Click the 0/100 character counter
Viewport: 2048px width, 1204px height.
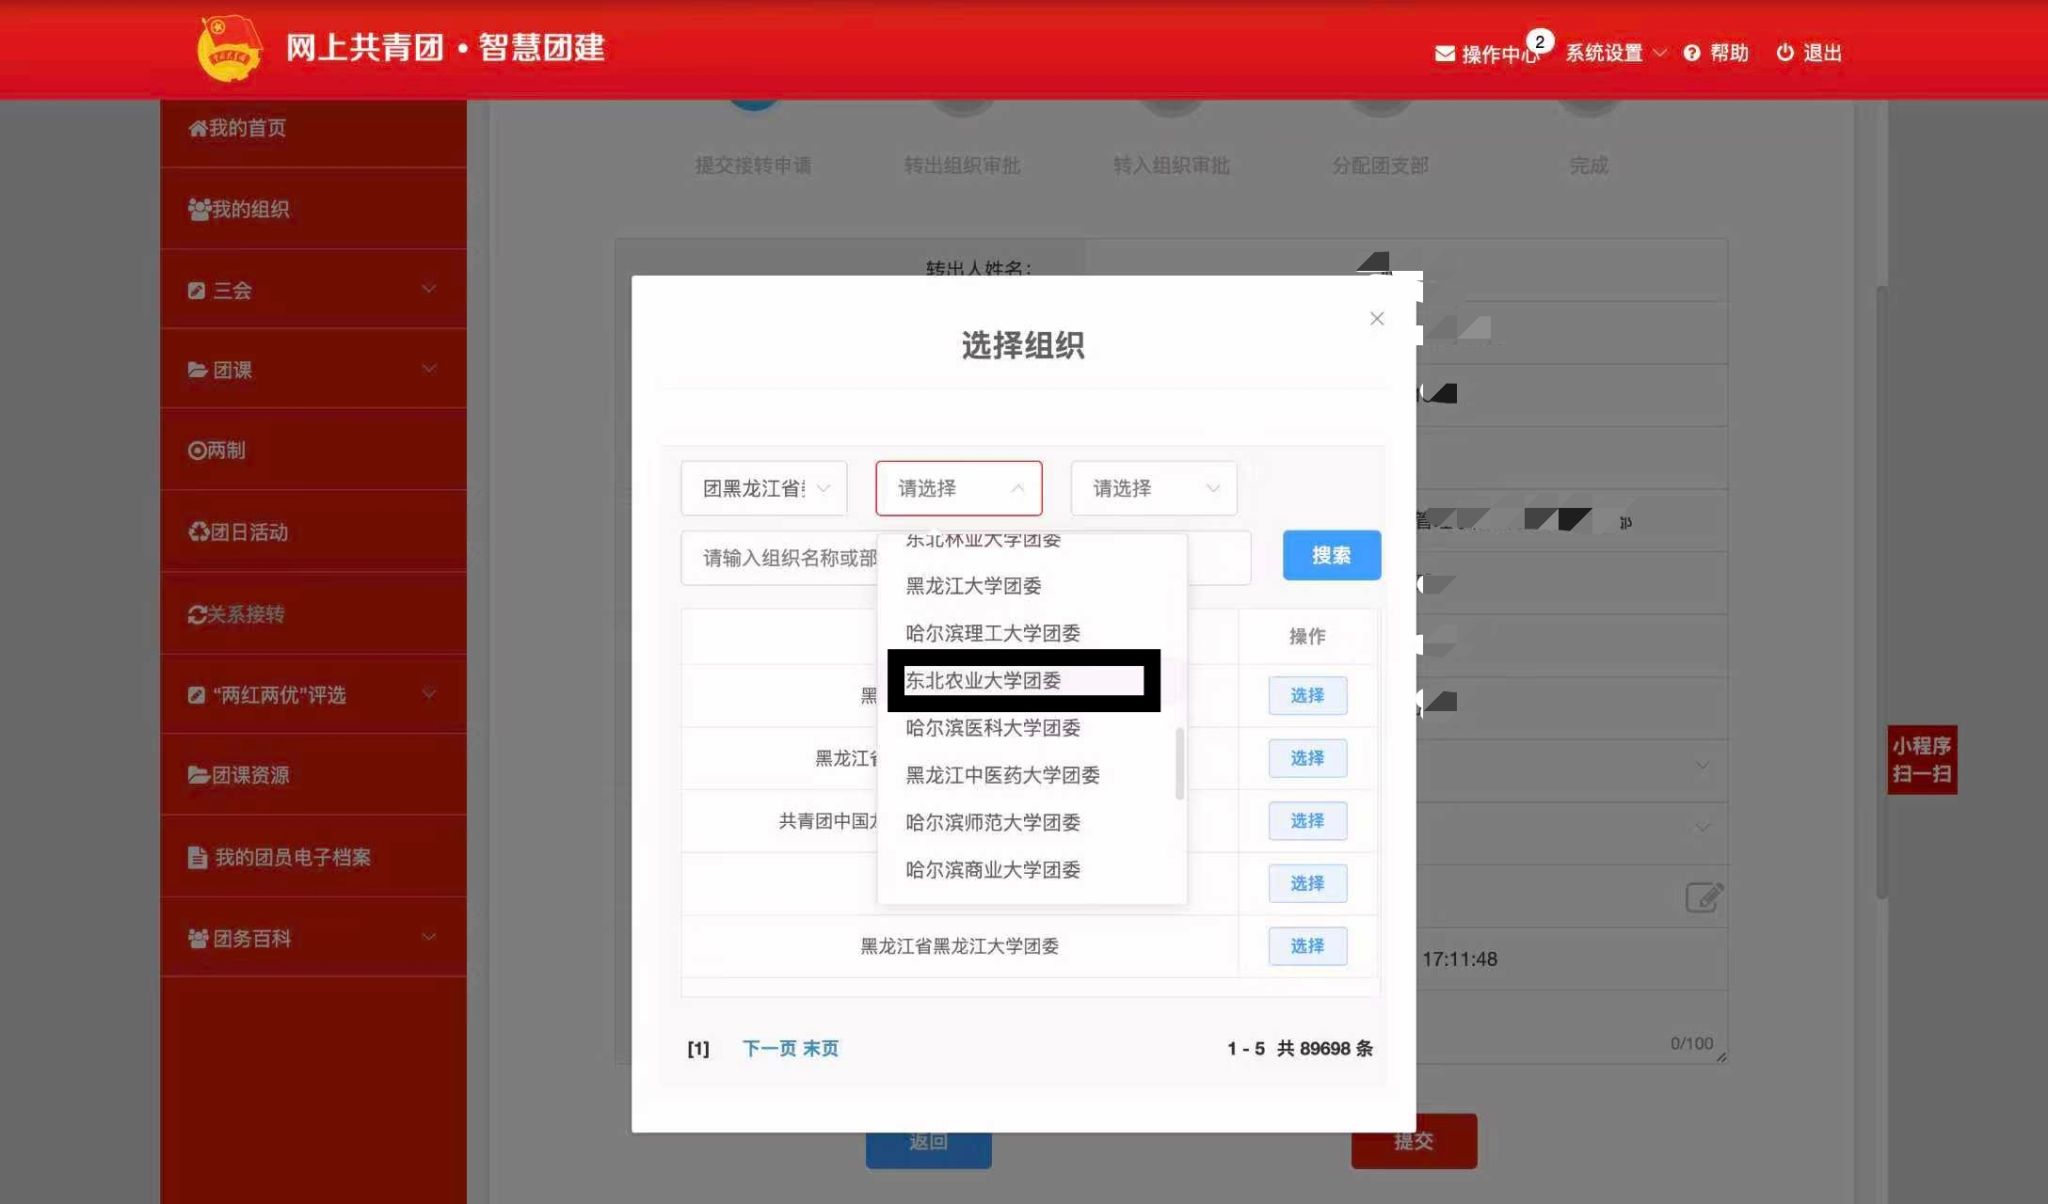click(x=1691, y=1043)
